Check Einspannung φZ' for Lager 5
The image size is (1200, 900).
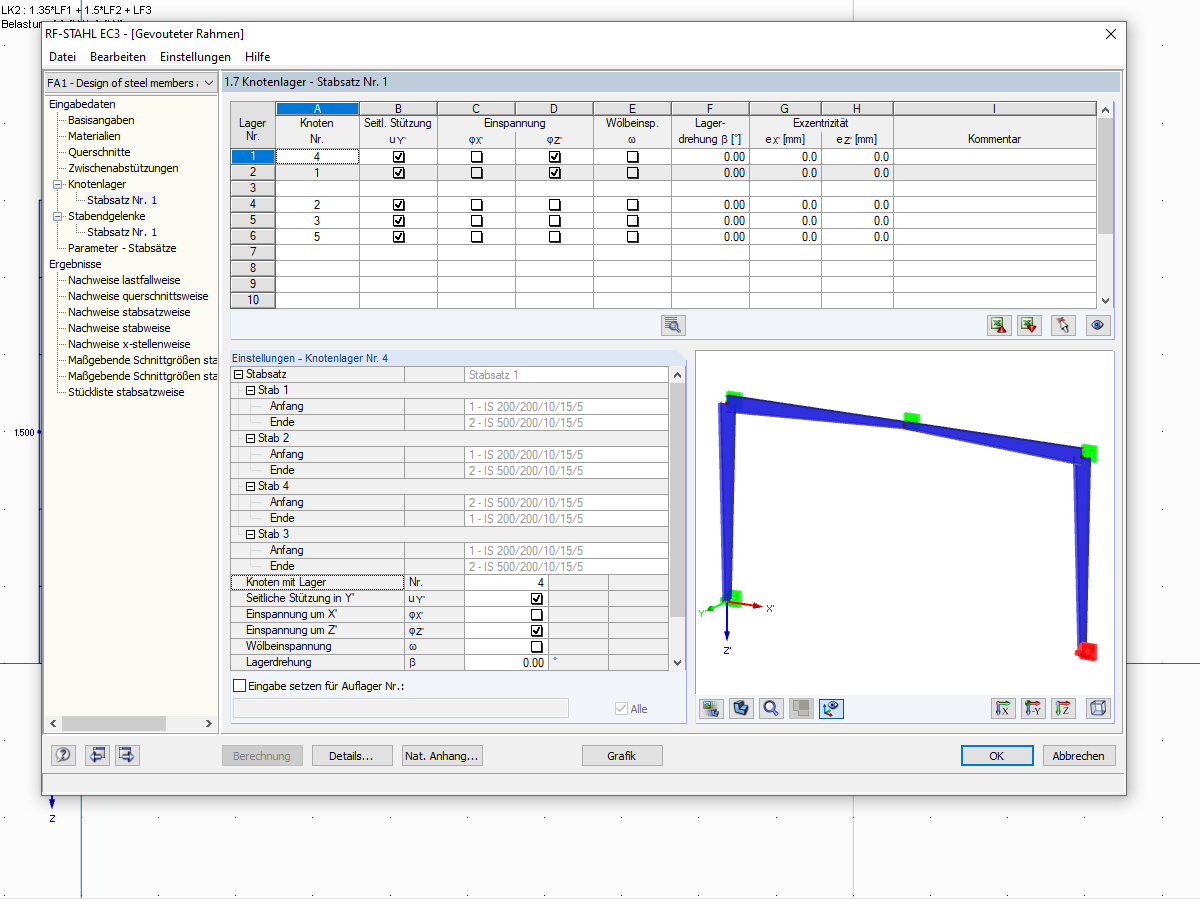tap(555, 221)
